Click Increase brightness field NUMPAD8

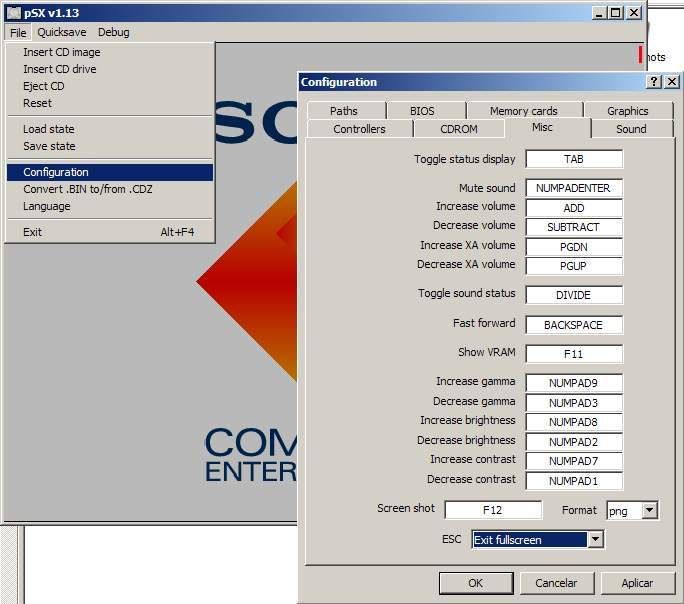[x=574, y=422]
